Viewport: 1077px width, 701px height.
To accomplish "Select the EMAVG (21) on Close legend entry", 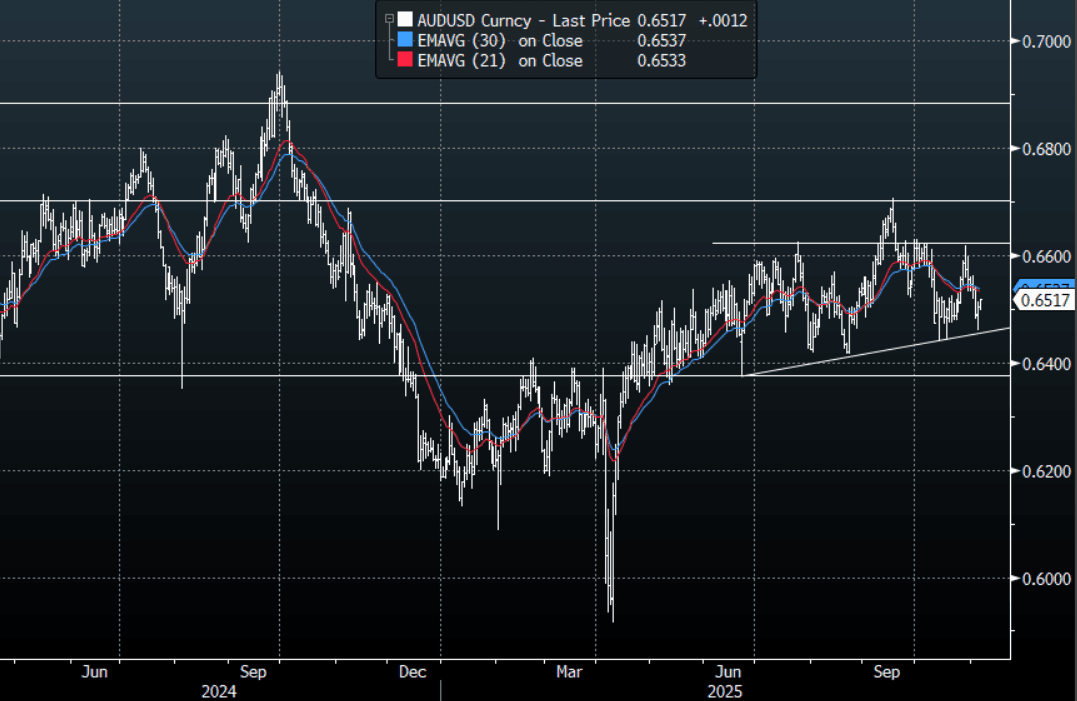I will 500,61.
